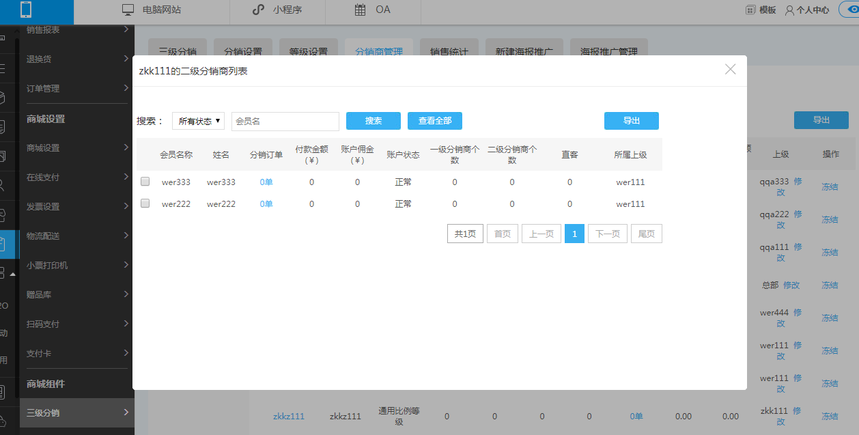
Task: Click wer111 superior in wer222 row
Action: tap(630, 204)
